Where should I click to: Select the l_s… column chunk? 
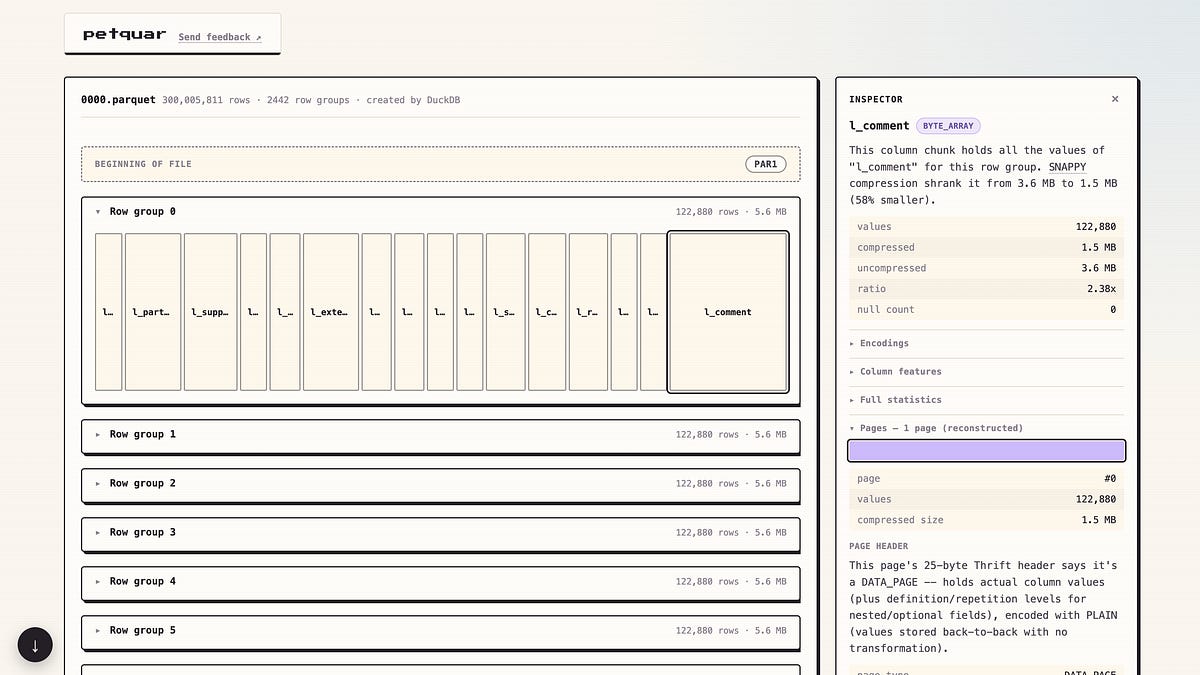(x=505, y=312)
